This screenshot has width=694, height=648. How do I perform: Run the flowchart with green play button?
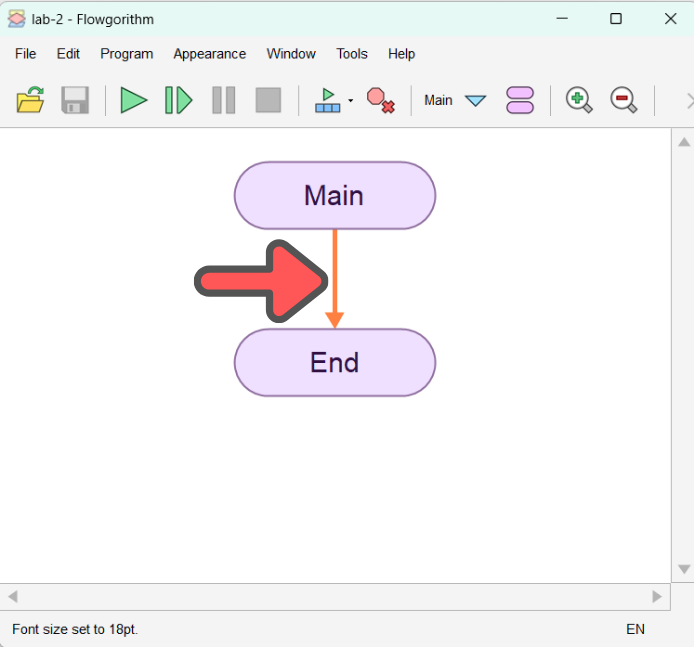coord(133,100)
